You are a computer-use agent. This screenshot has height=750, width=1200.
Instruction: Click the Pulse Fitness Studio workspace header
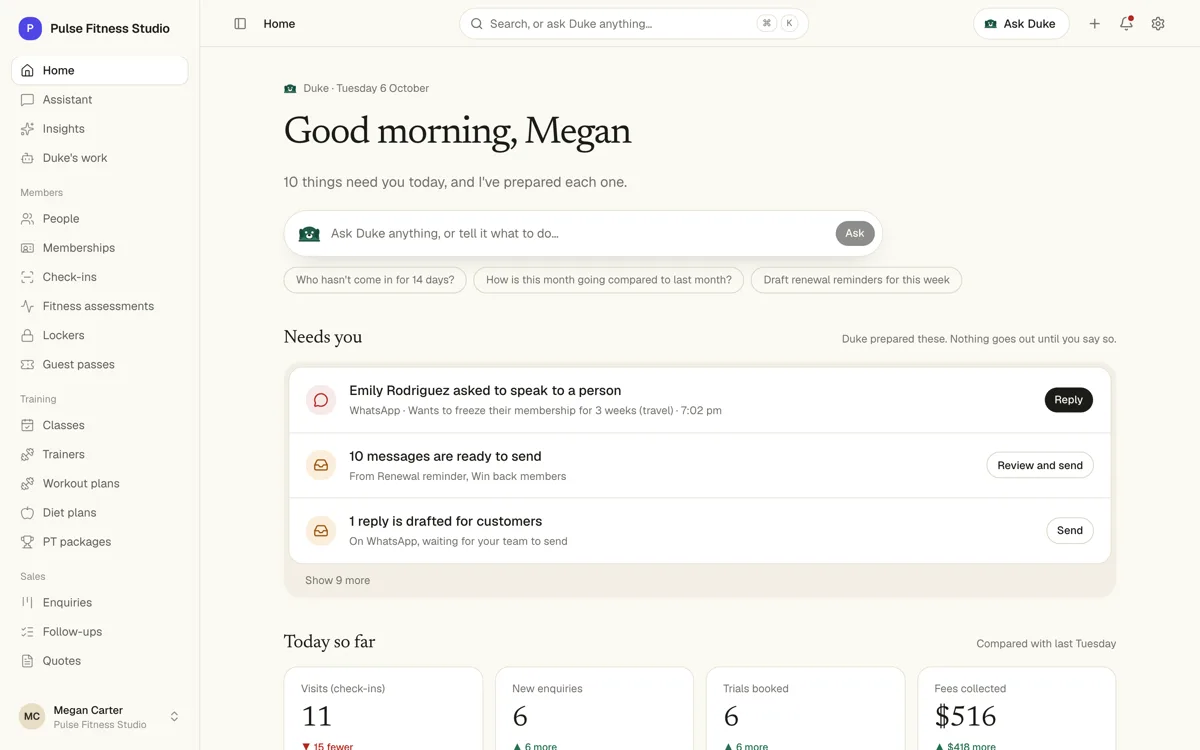coord(95,28)
